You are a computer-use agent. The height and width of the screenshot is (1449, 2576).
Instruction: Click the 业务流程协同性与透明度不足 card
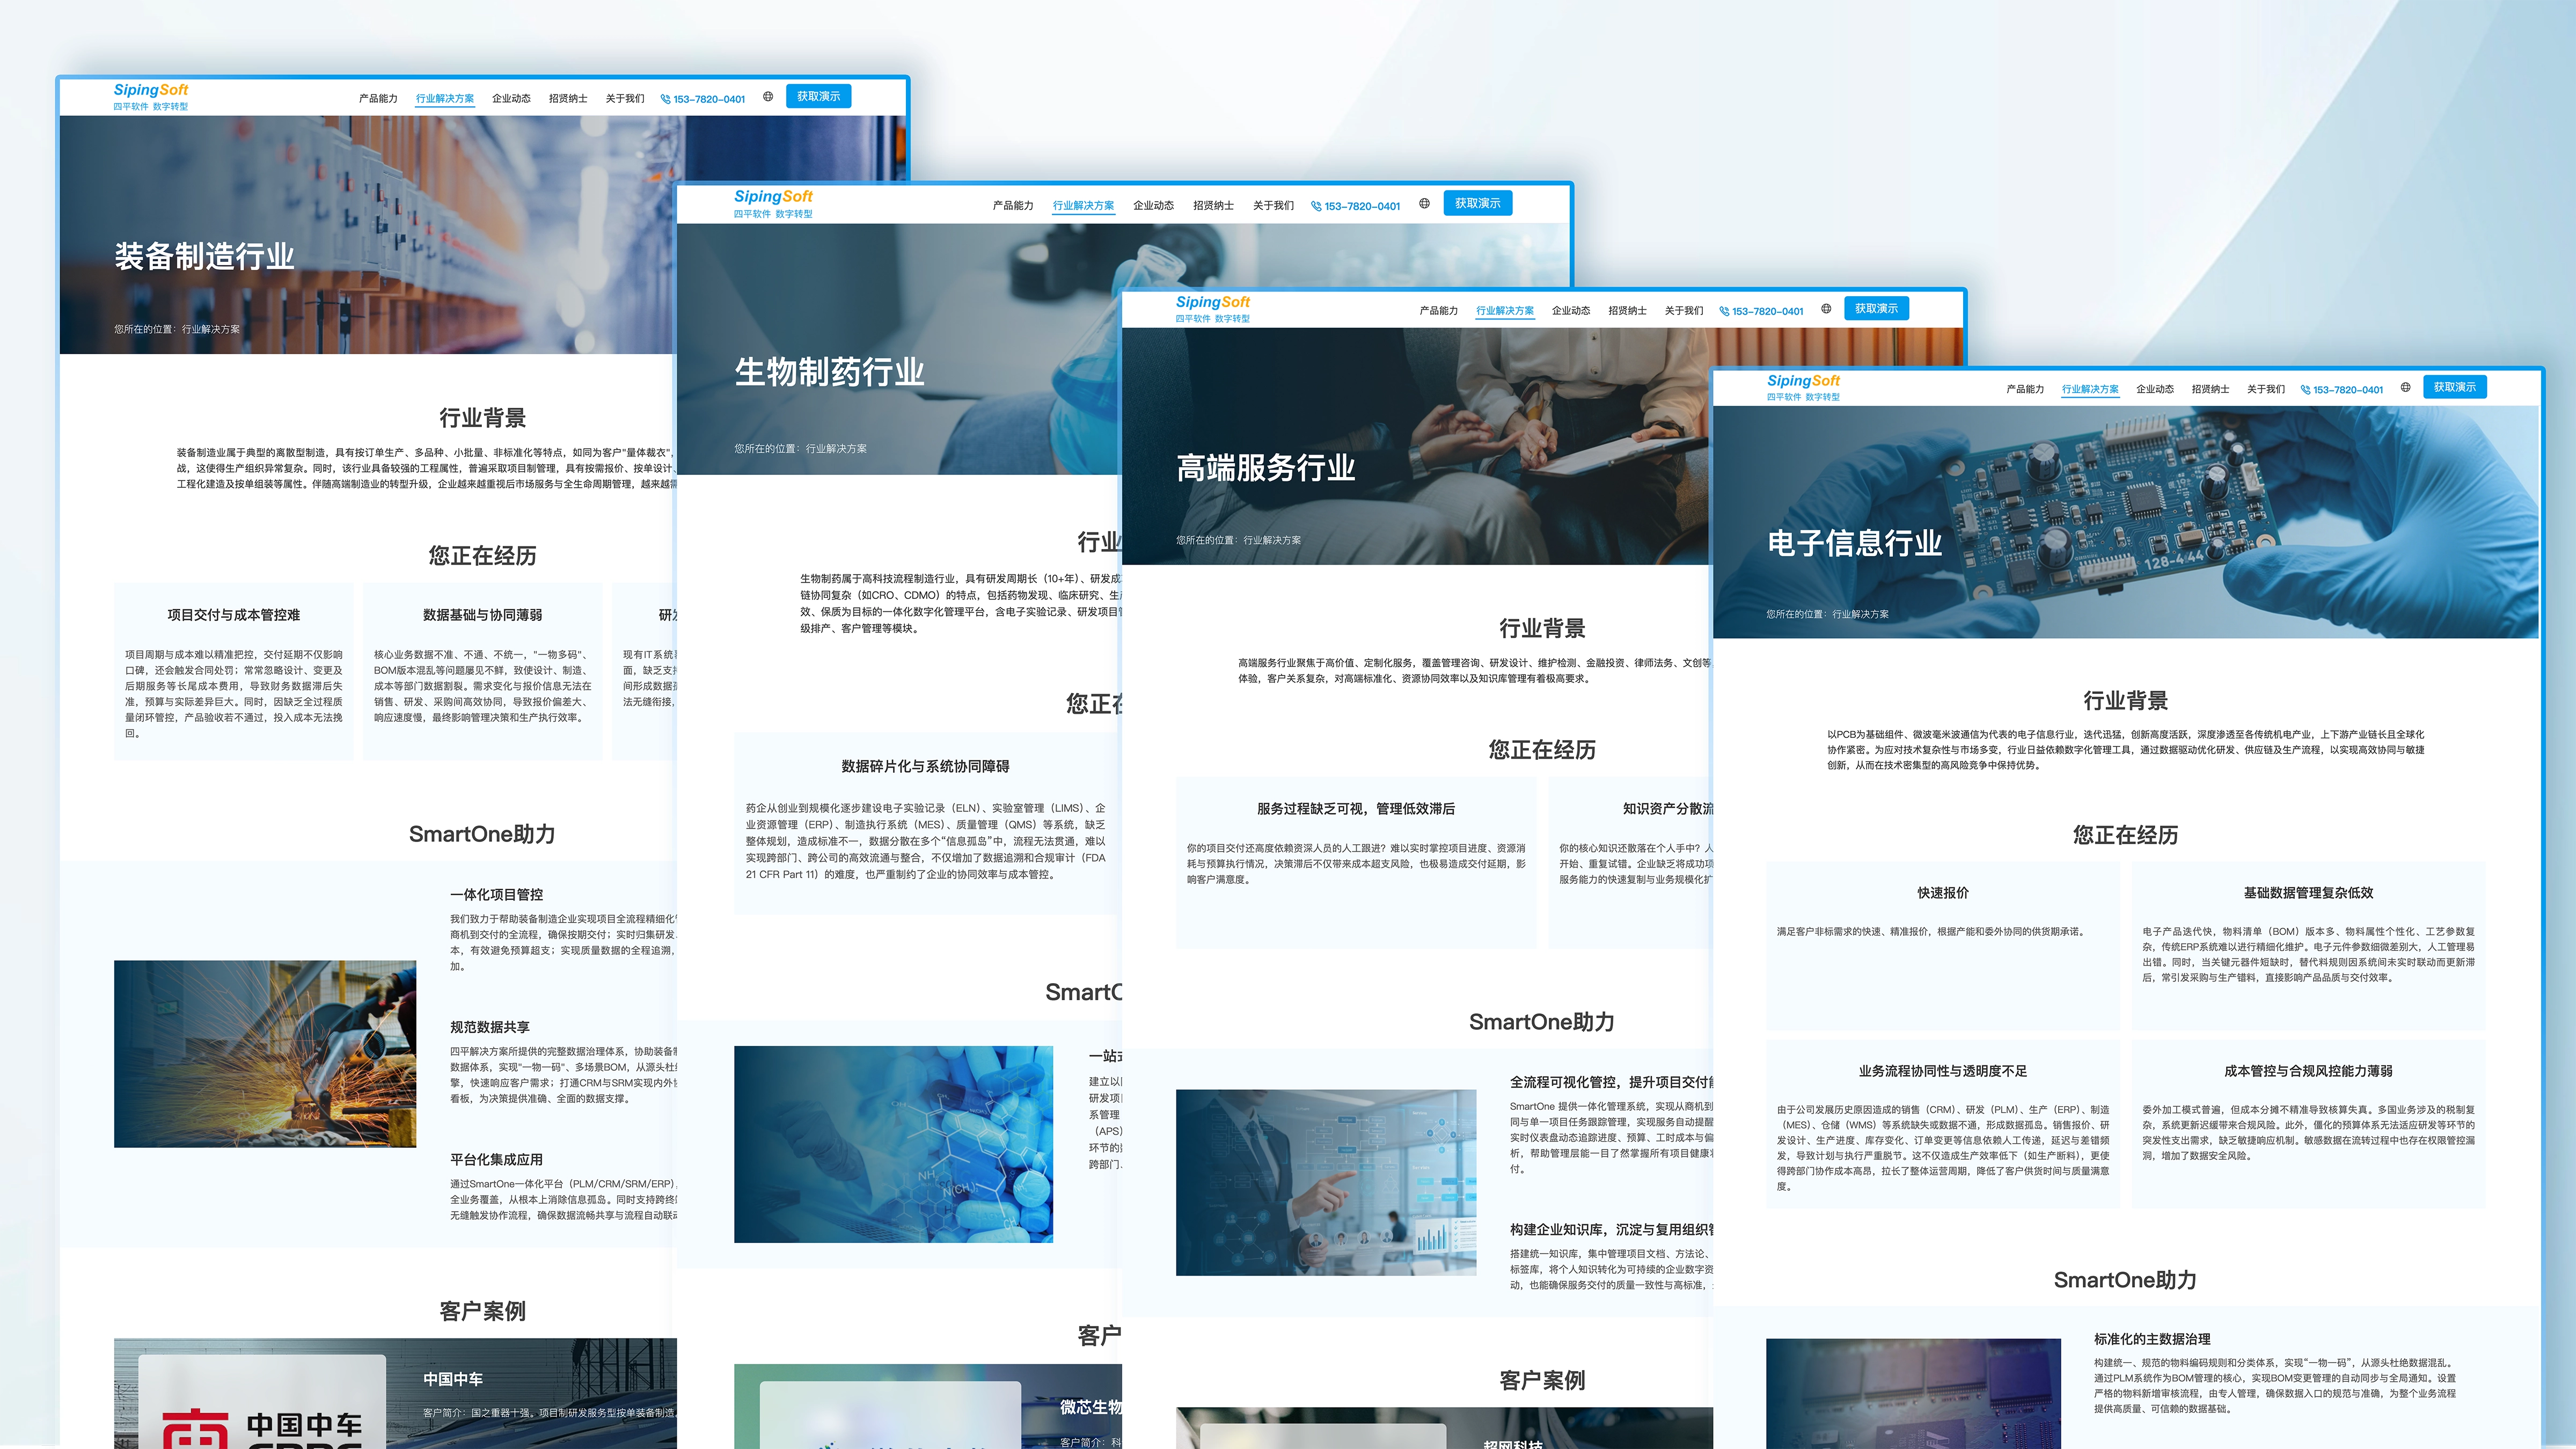1942,1124
